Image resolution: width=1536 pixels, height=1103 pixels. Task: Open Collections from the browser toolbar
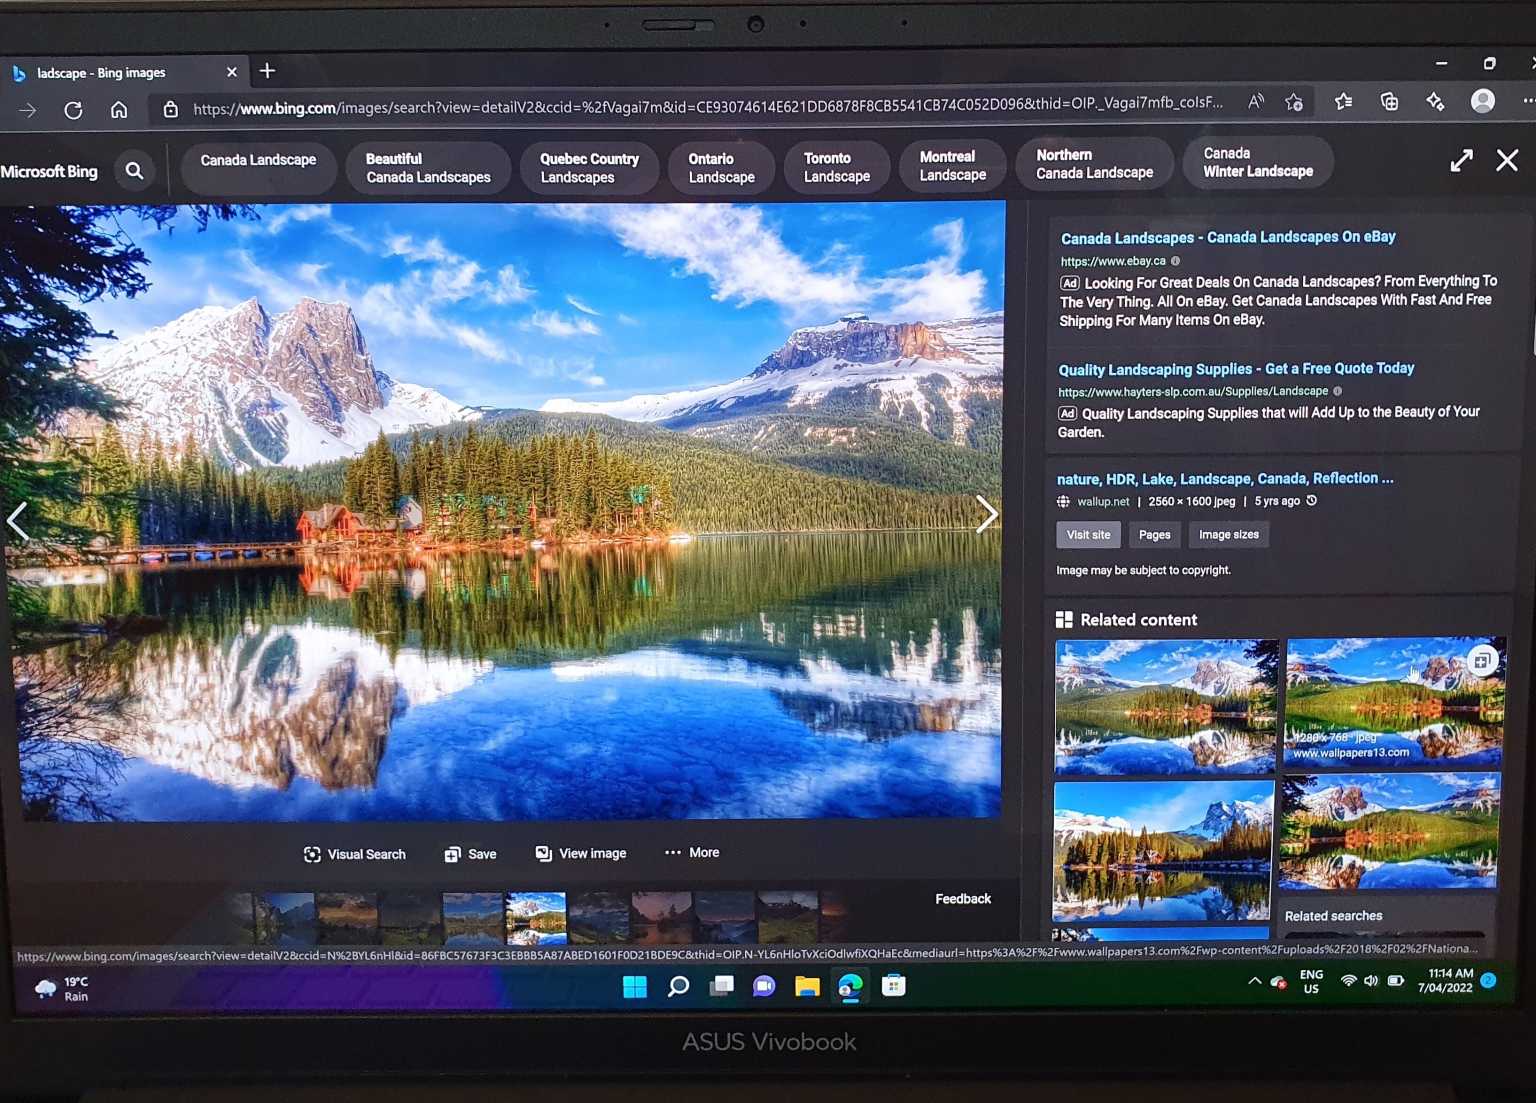pos(1388,101)
